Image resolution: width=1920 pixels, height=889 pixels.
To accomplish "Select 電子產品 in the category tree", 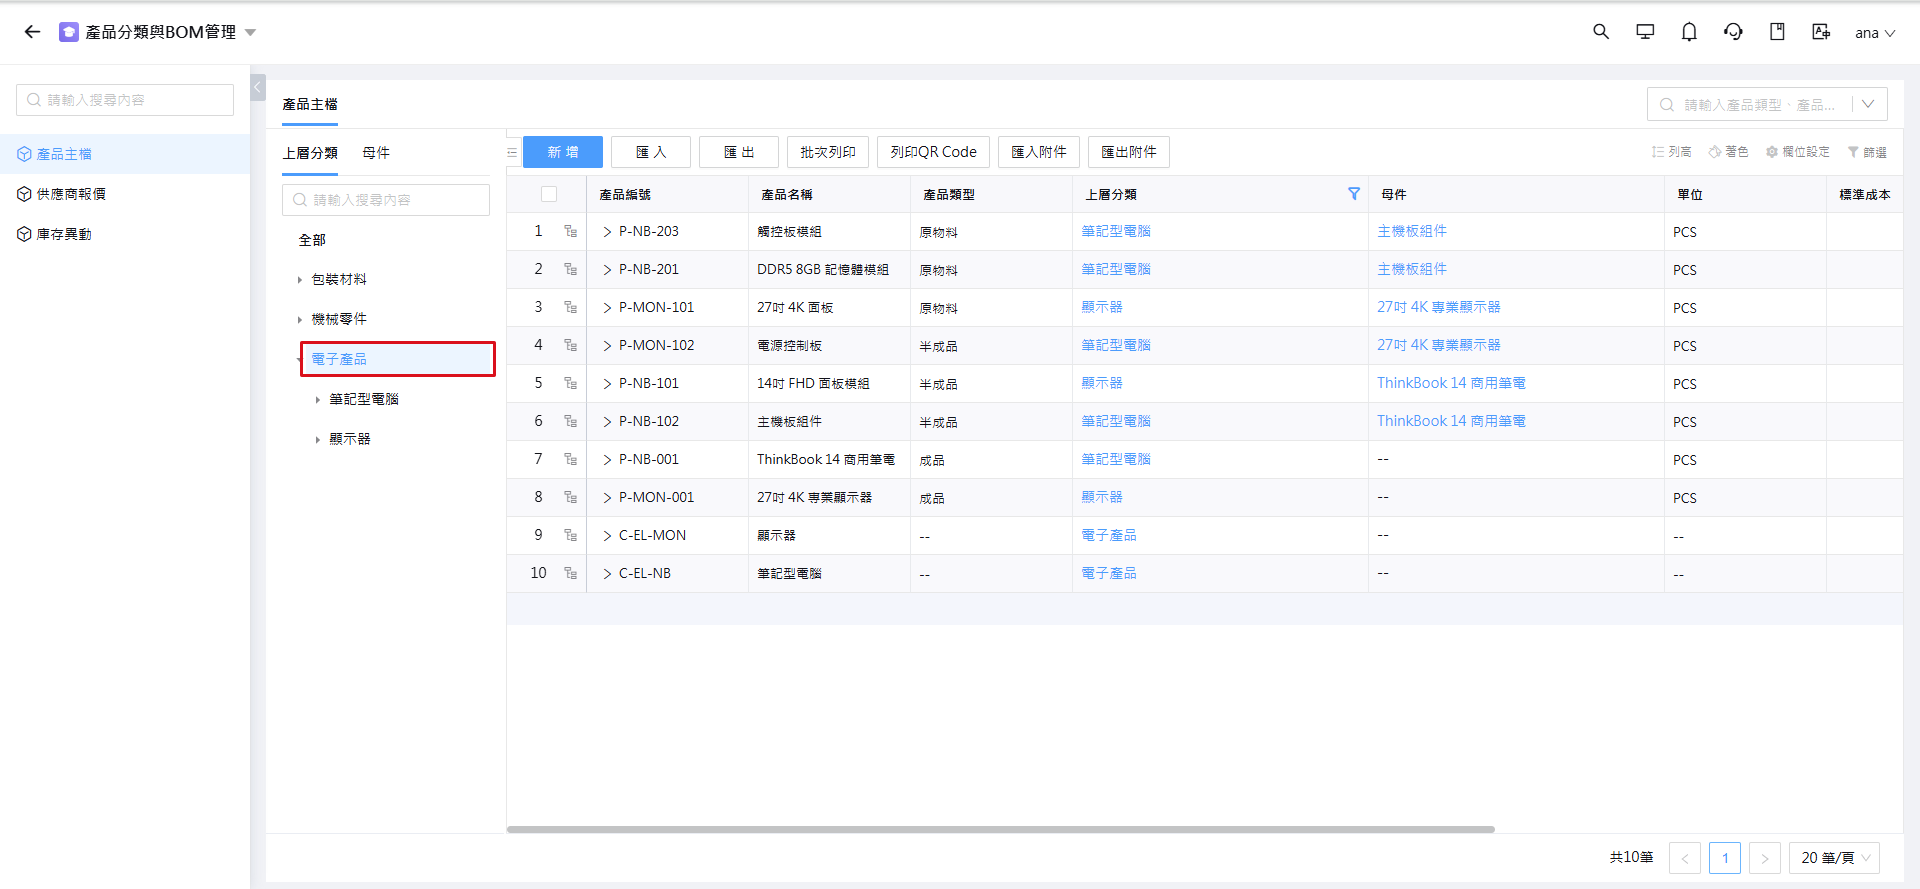I will [339, 359].
